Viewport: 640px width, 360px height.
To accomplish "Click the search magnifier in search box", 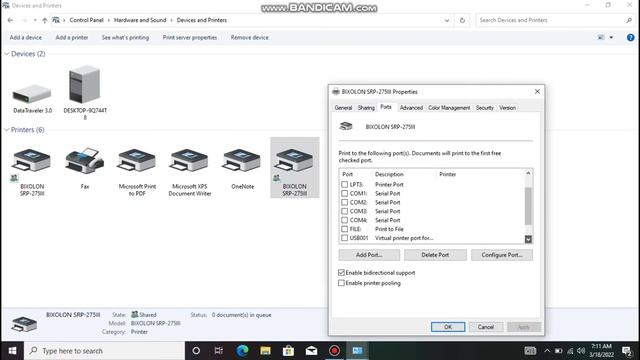I will [x=629, y=20].
